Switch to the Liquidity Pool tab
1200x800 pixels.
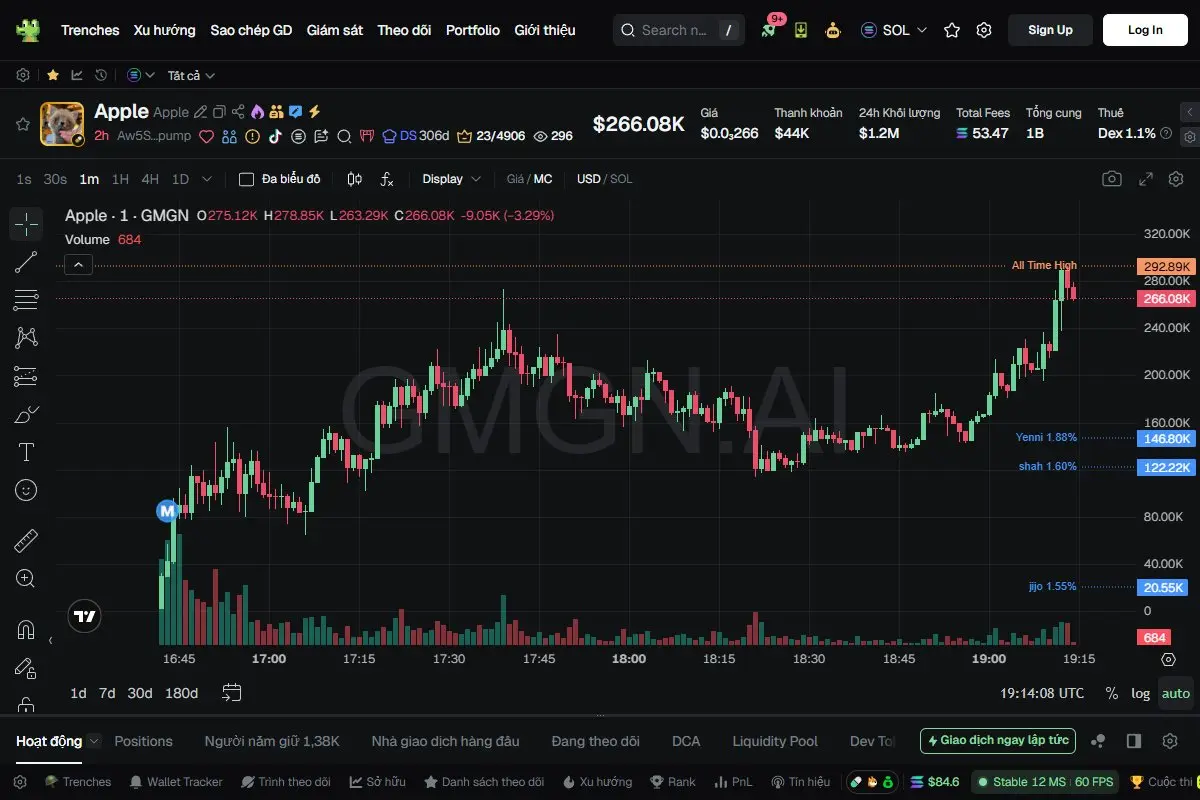pyautogui.click(x=775, y=741)
